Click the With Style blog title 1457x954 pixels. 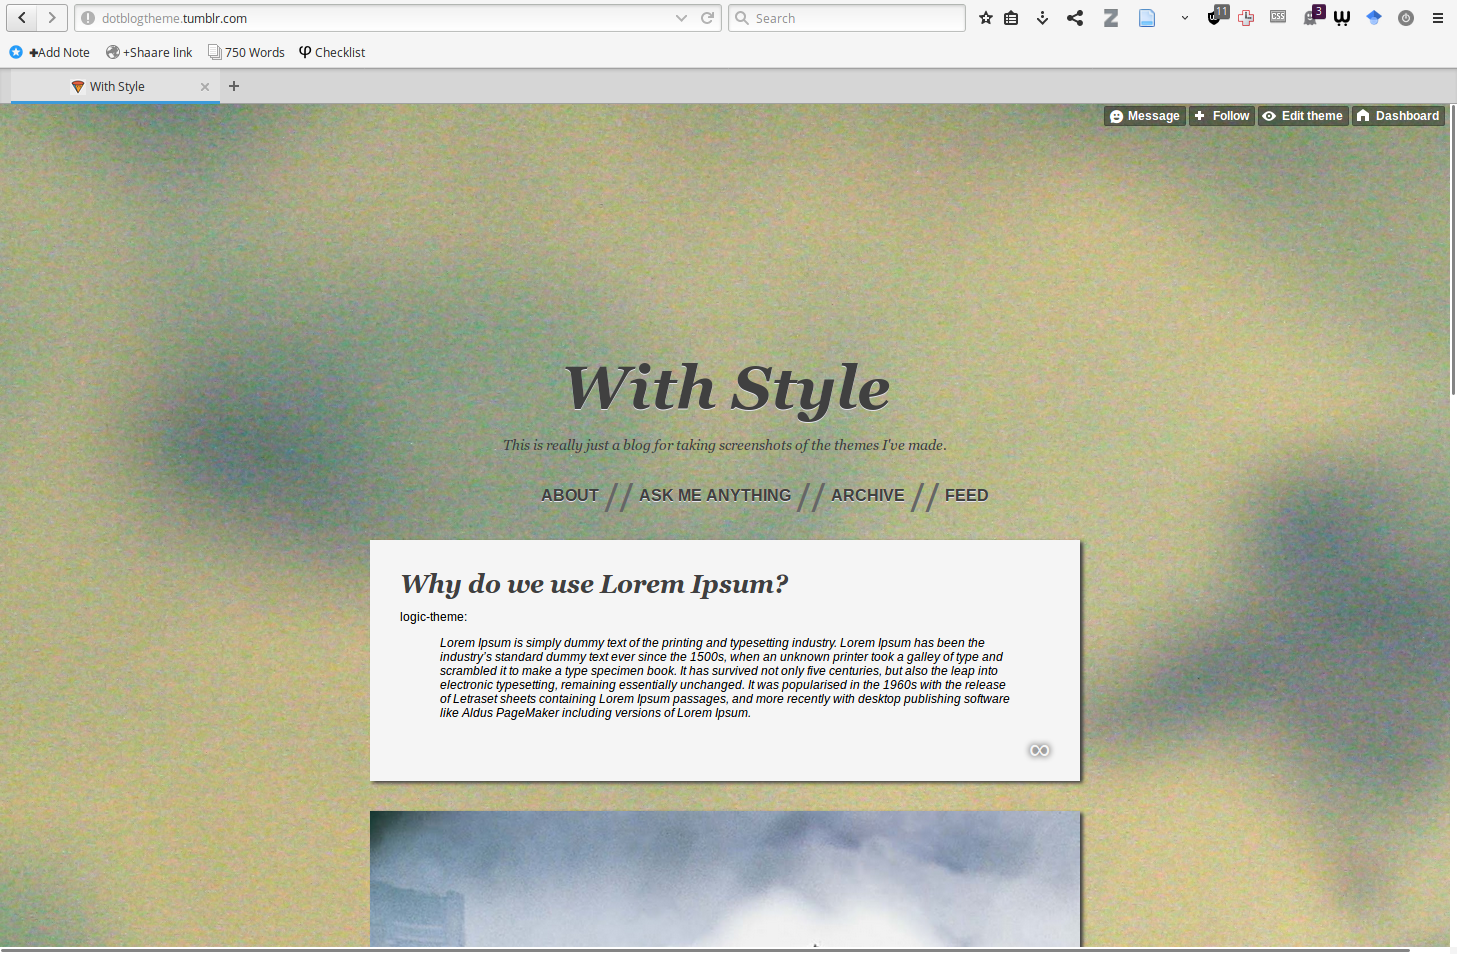[x=727, y=388]
